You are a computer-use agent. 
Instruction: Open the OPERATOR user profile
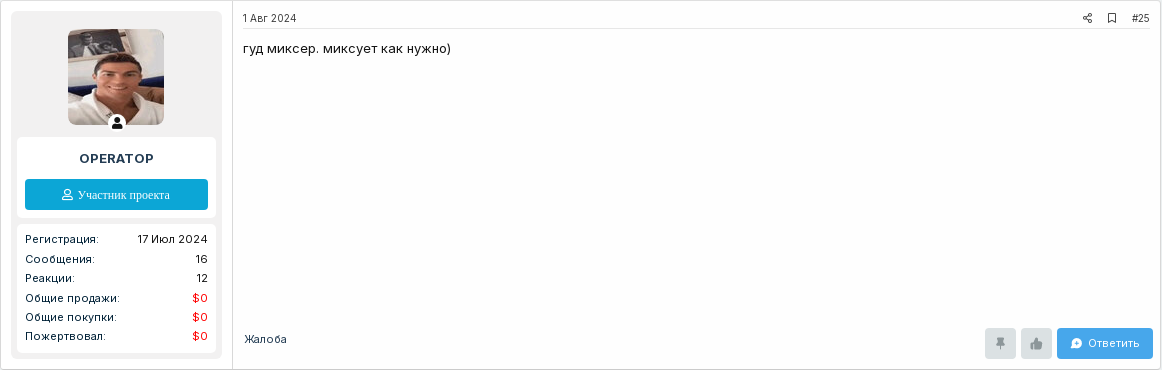pos(116,159)
